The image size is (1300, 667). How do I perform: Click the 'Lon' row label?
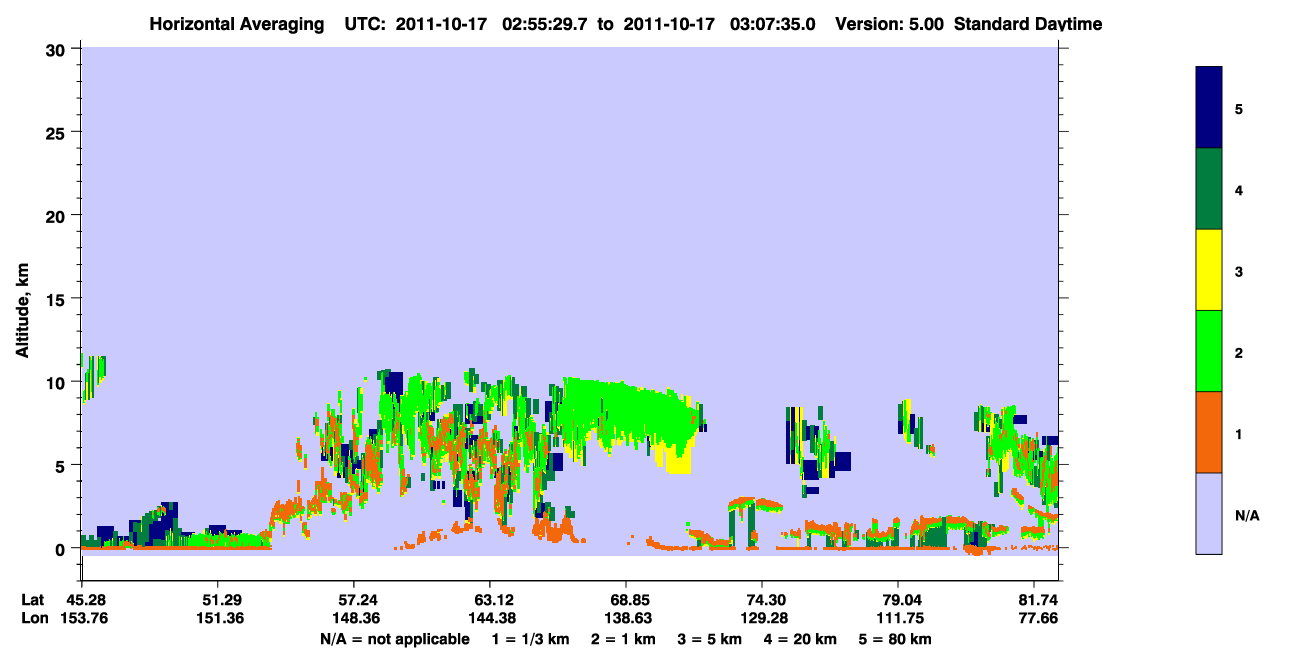click(34, 619)
